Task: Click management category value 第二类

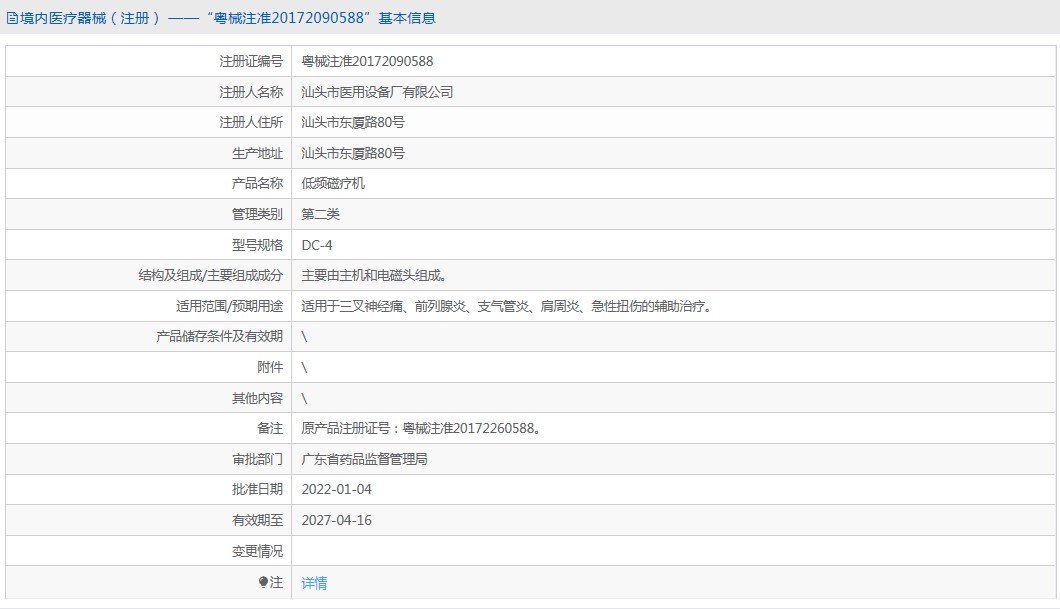Action: [x=321, y=214]
